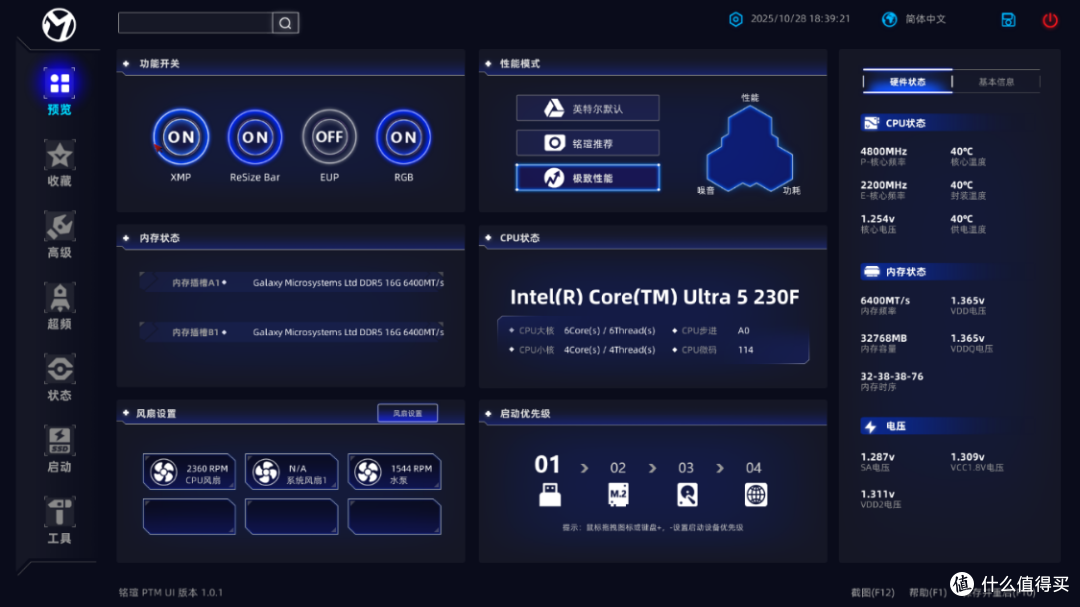This screenshot has width=1080, height=607.
Task: Click the 1.254v core voltage value
Action: (878, 219)
